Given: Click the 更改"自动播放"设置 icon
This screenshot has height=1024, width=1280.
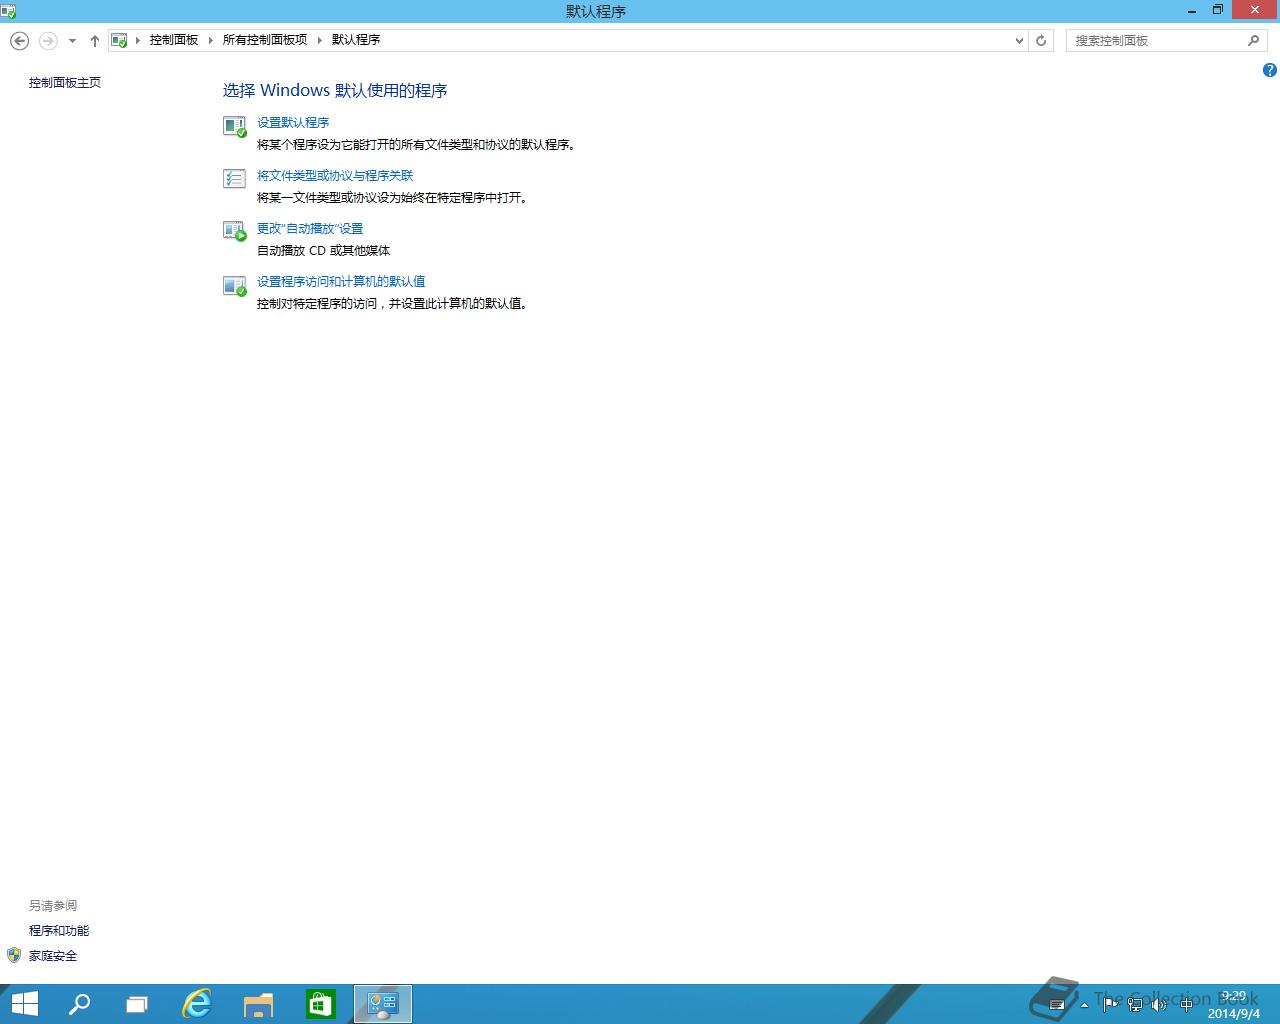Looking at the screenshot, I should point(234,232).
